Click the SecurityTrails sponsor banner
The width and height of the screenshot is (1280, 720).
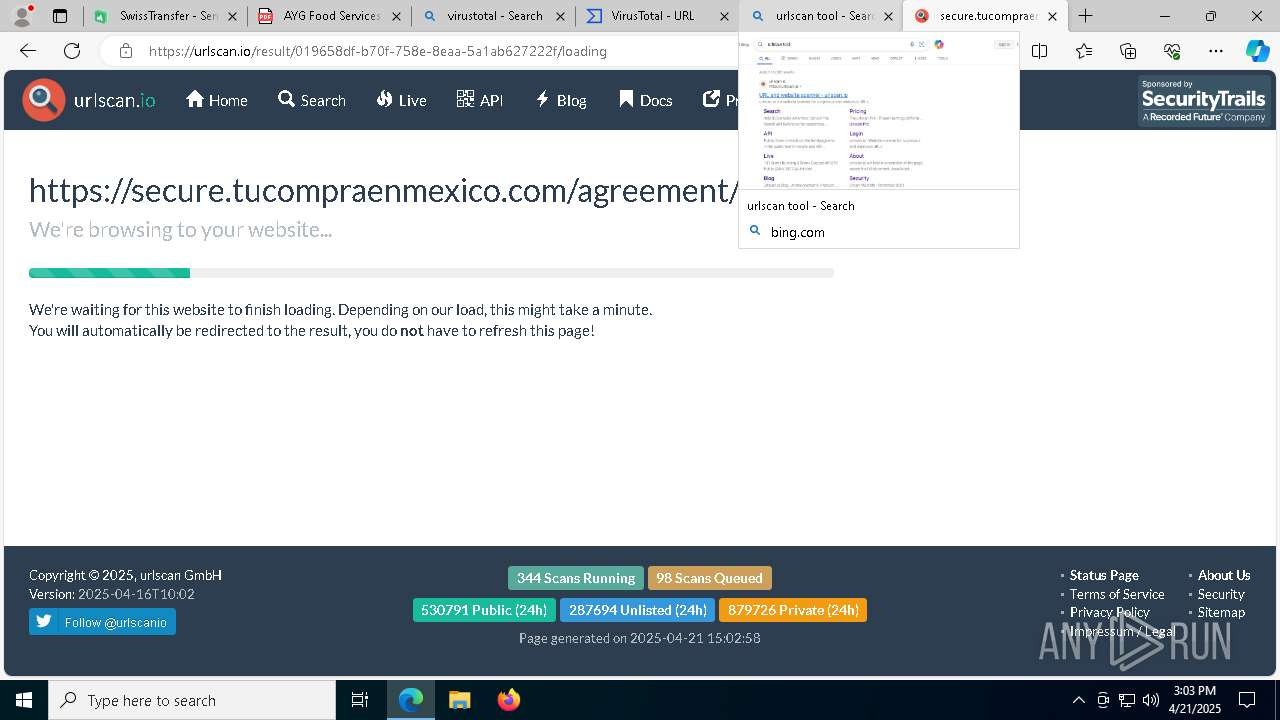tap(1205, 101)
